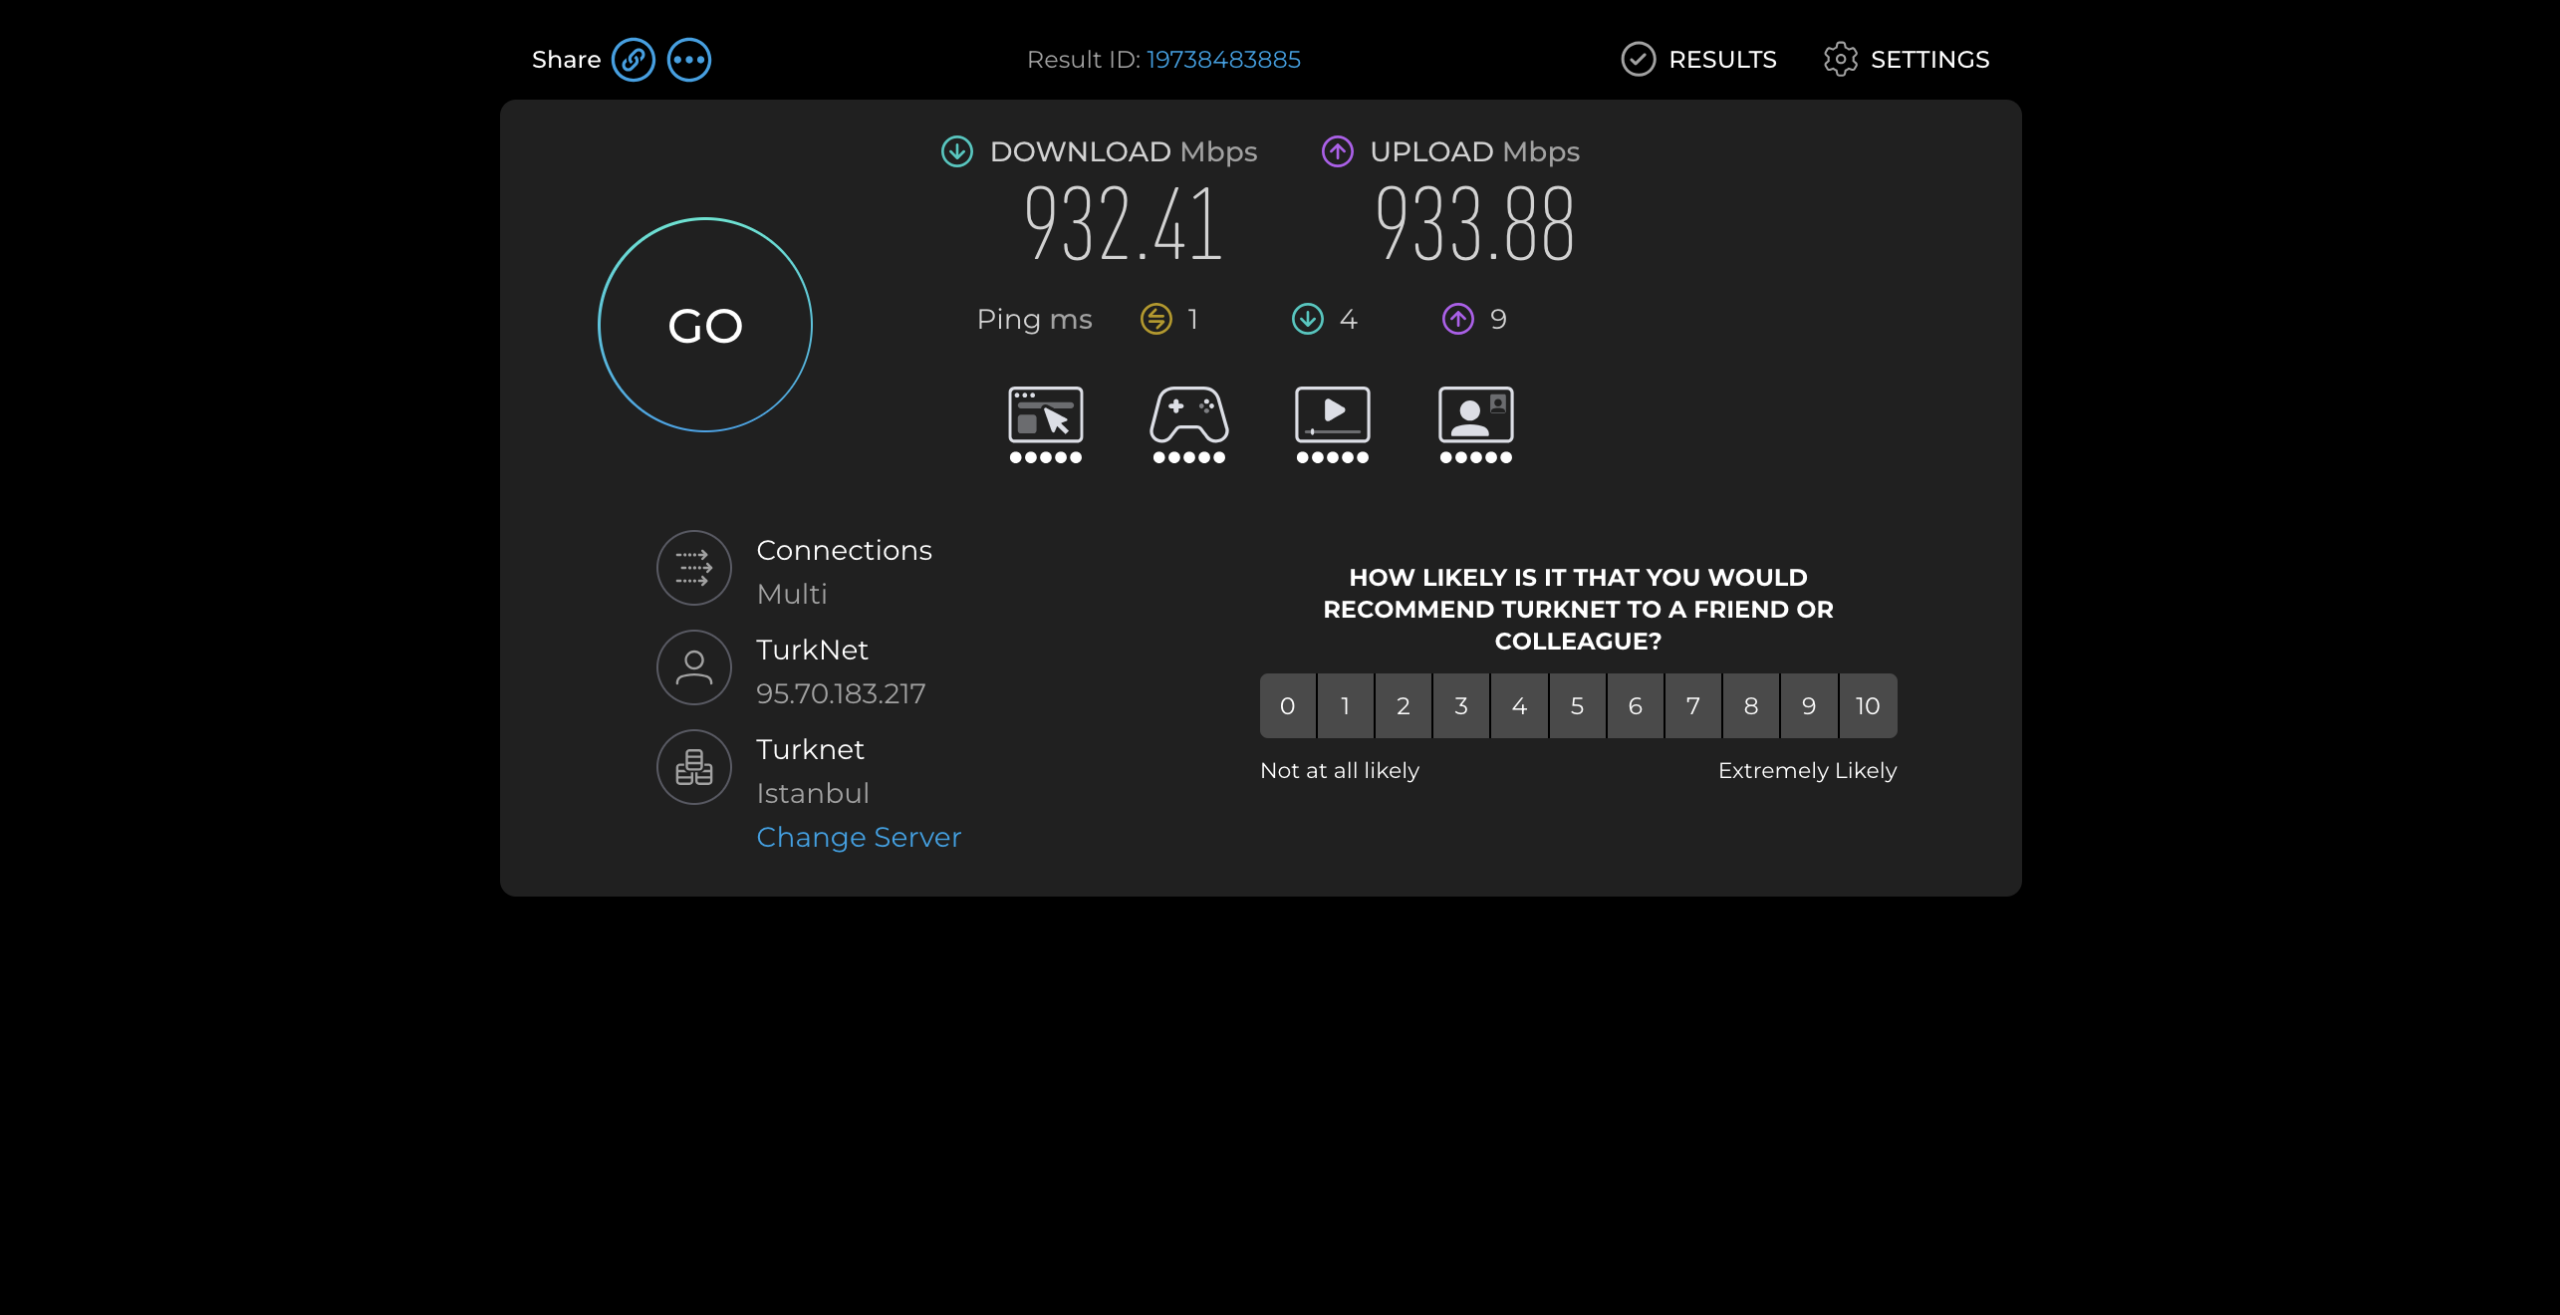Image resolution: width=2560 pixels, height=1315 pixels.
Task: Give TurkNet a score of 8
Action: pyautogui.click(x=1751, y=706)
